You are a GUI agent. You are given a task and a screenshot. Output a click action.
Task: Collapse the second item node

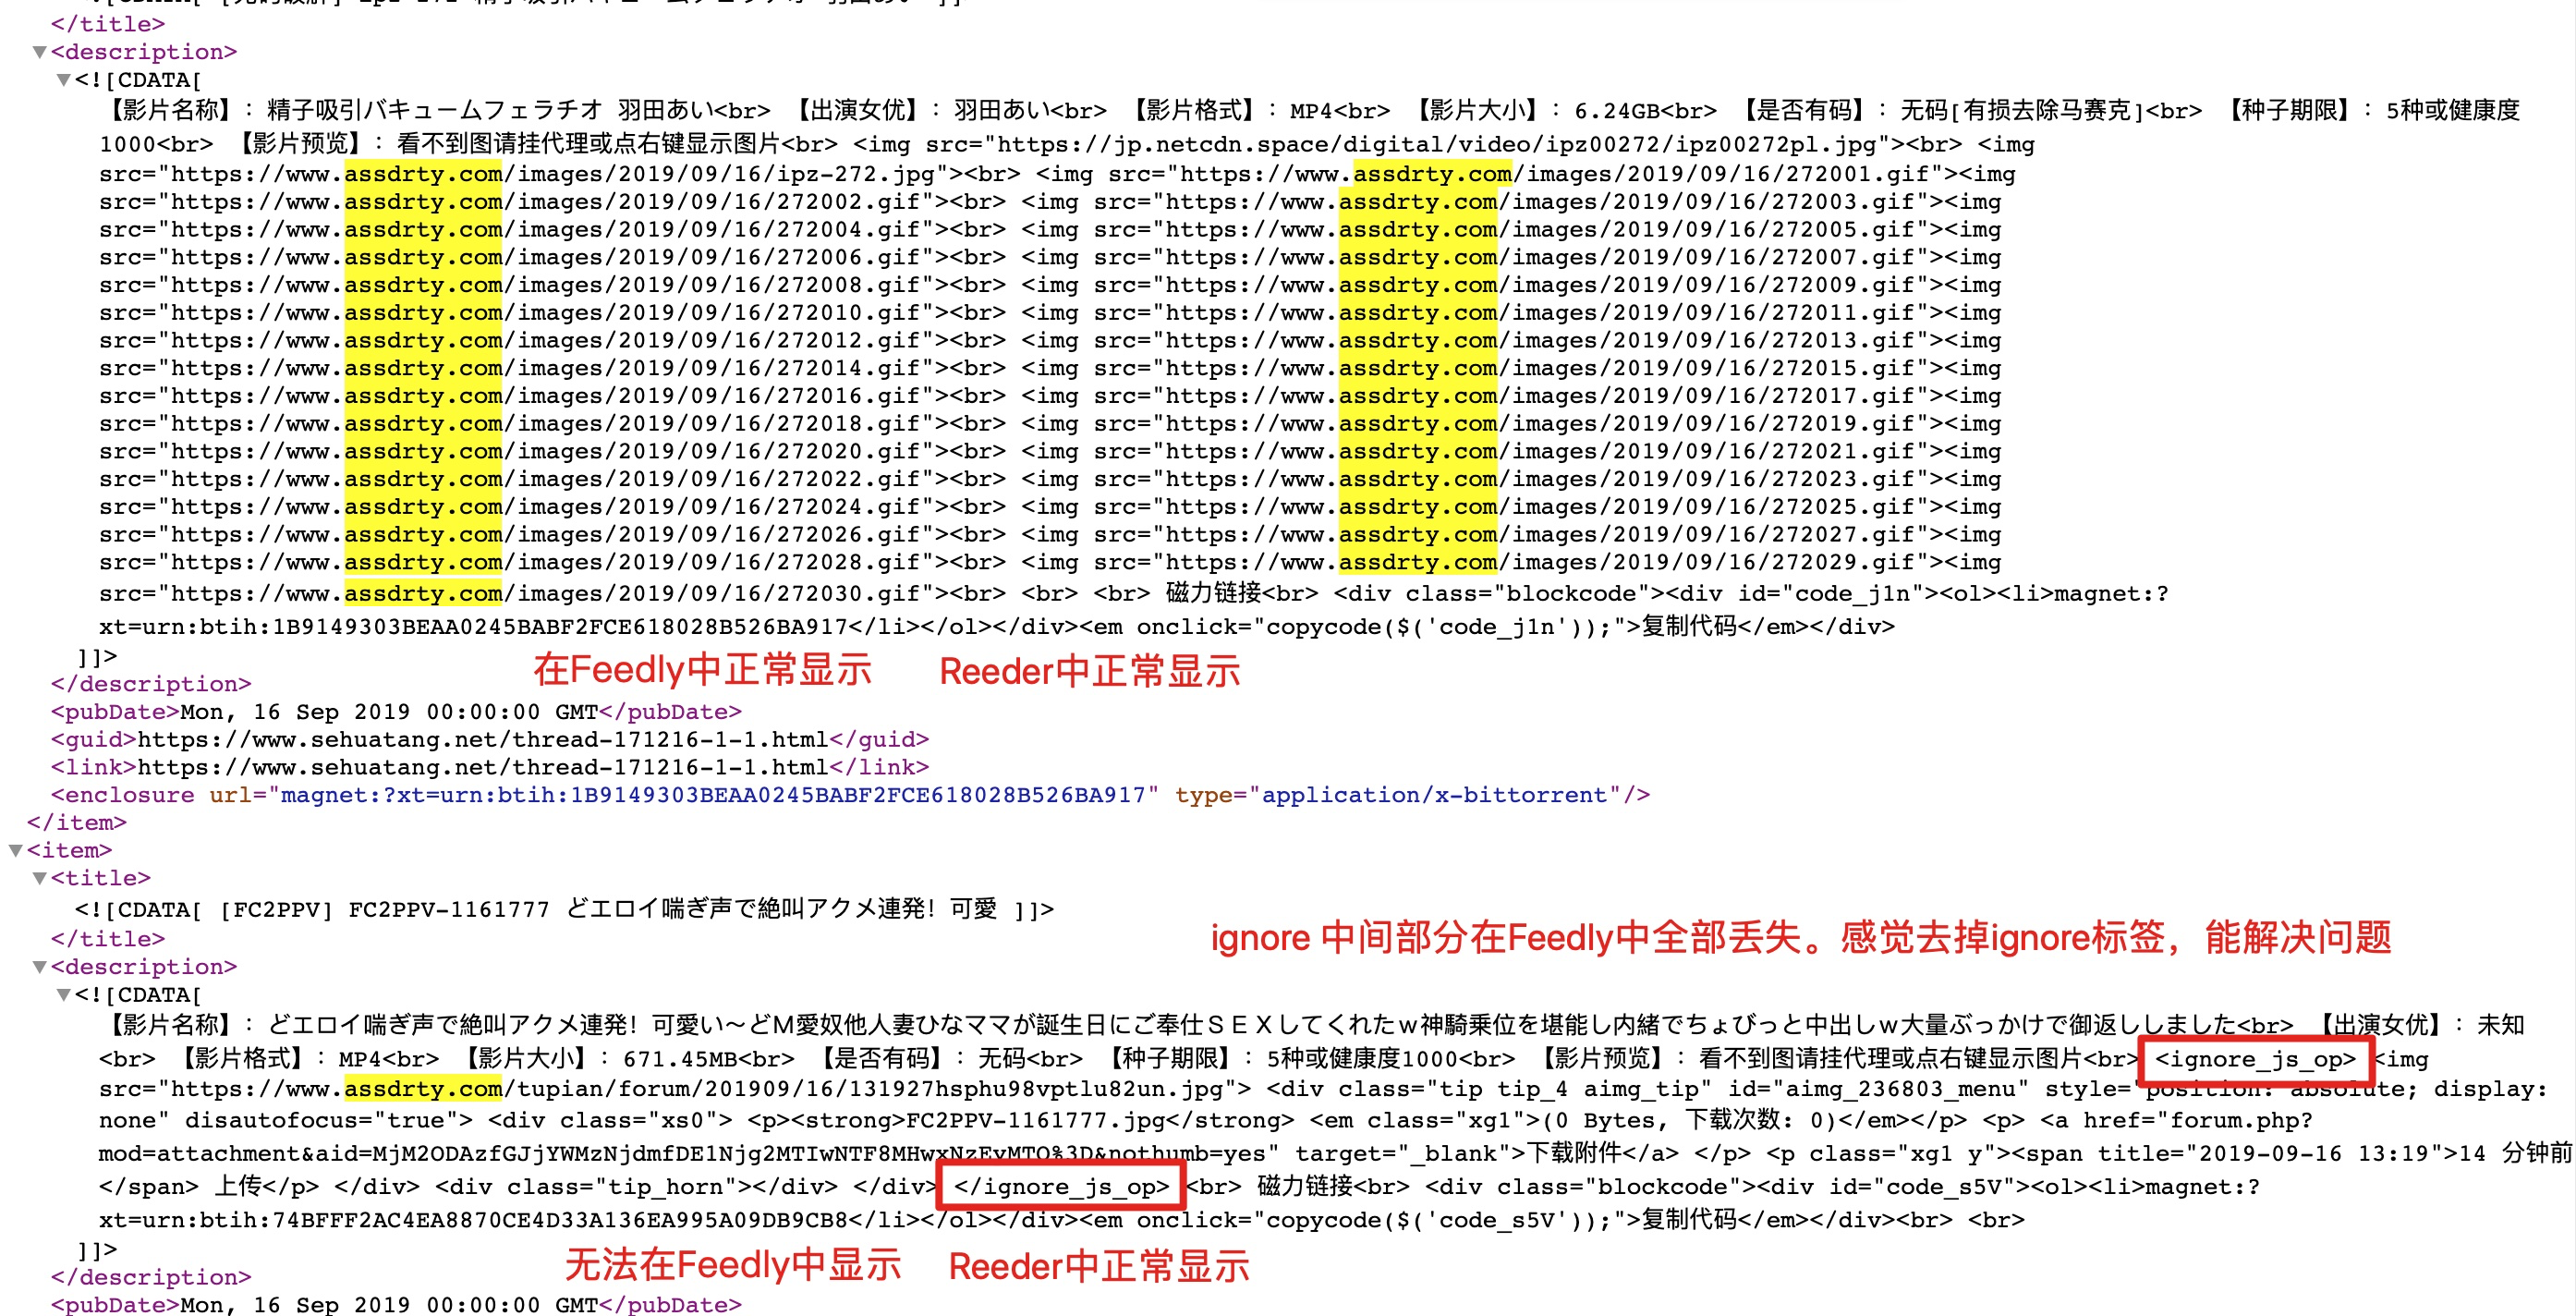click(x=16, y=851)
